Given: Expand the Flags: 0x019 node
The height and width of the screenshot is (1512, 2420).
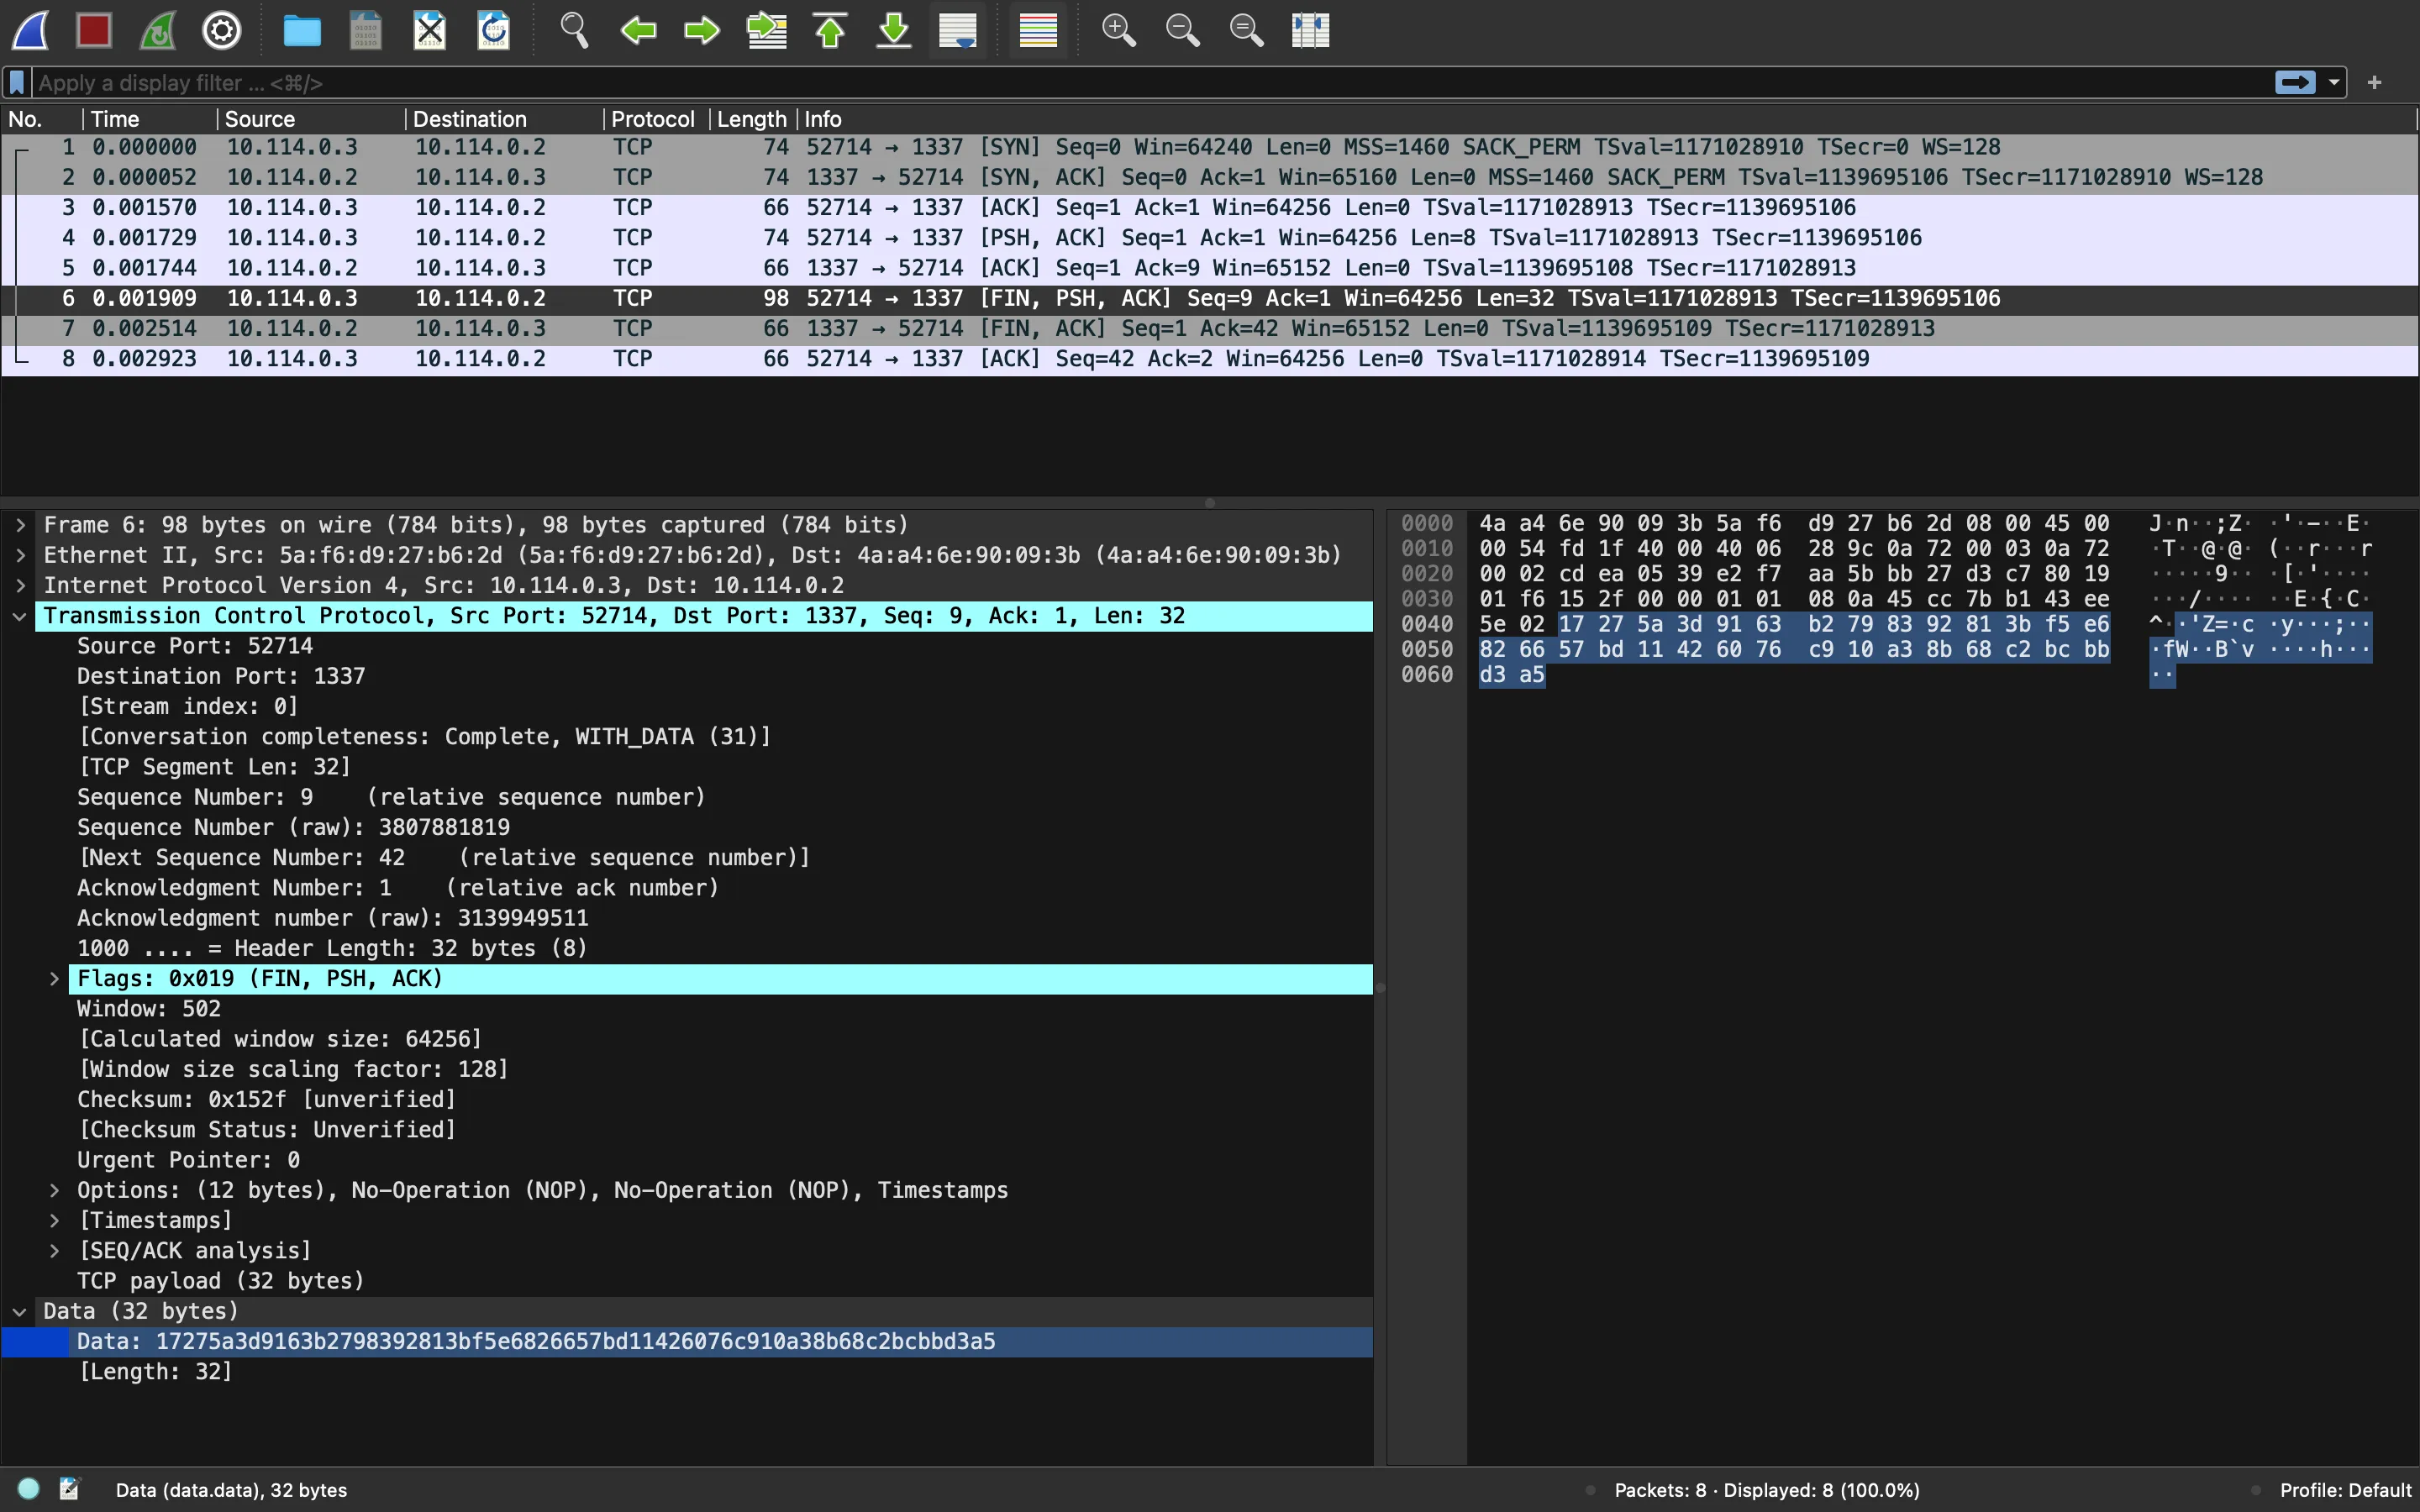Looking at the screenshot, I should click(x=55, y=979).
